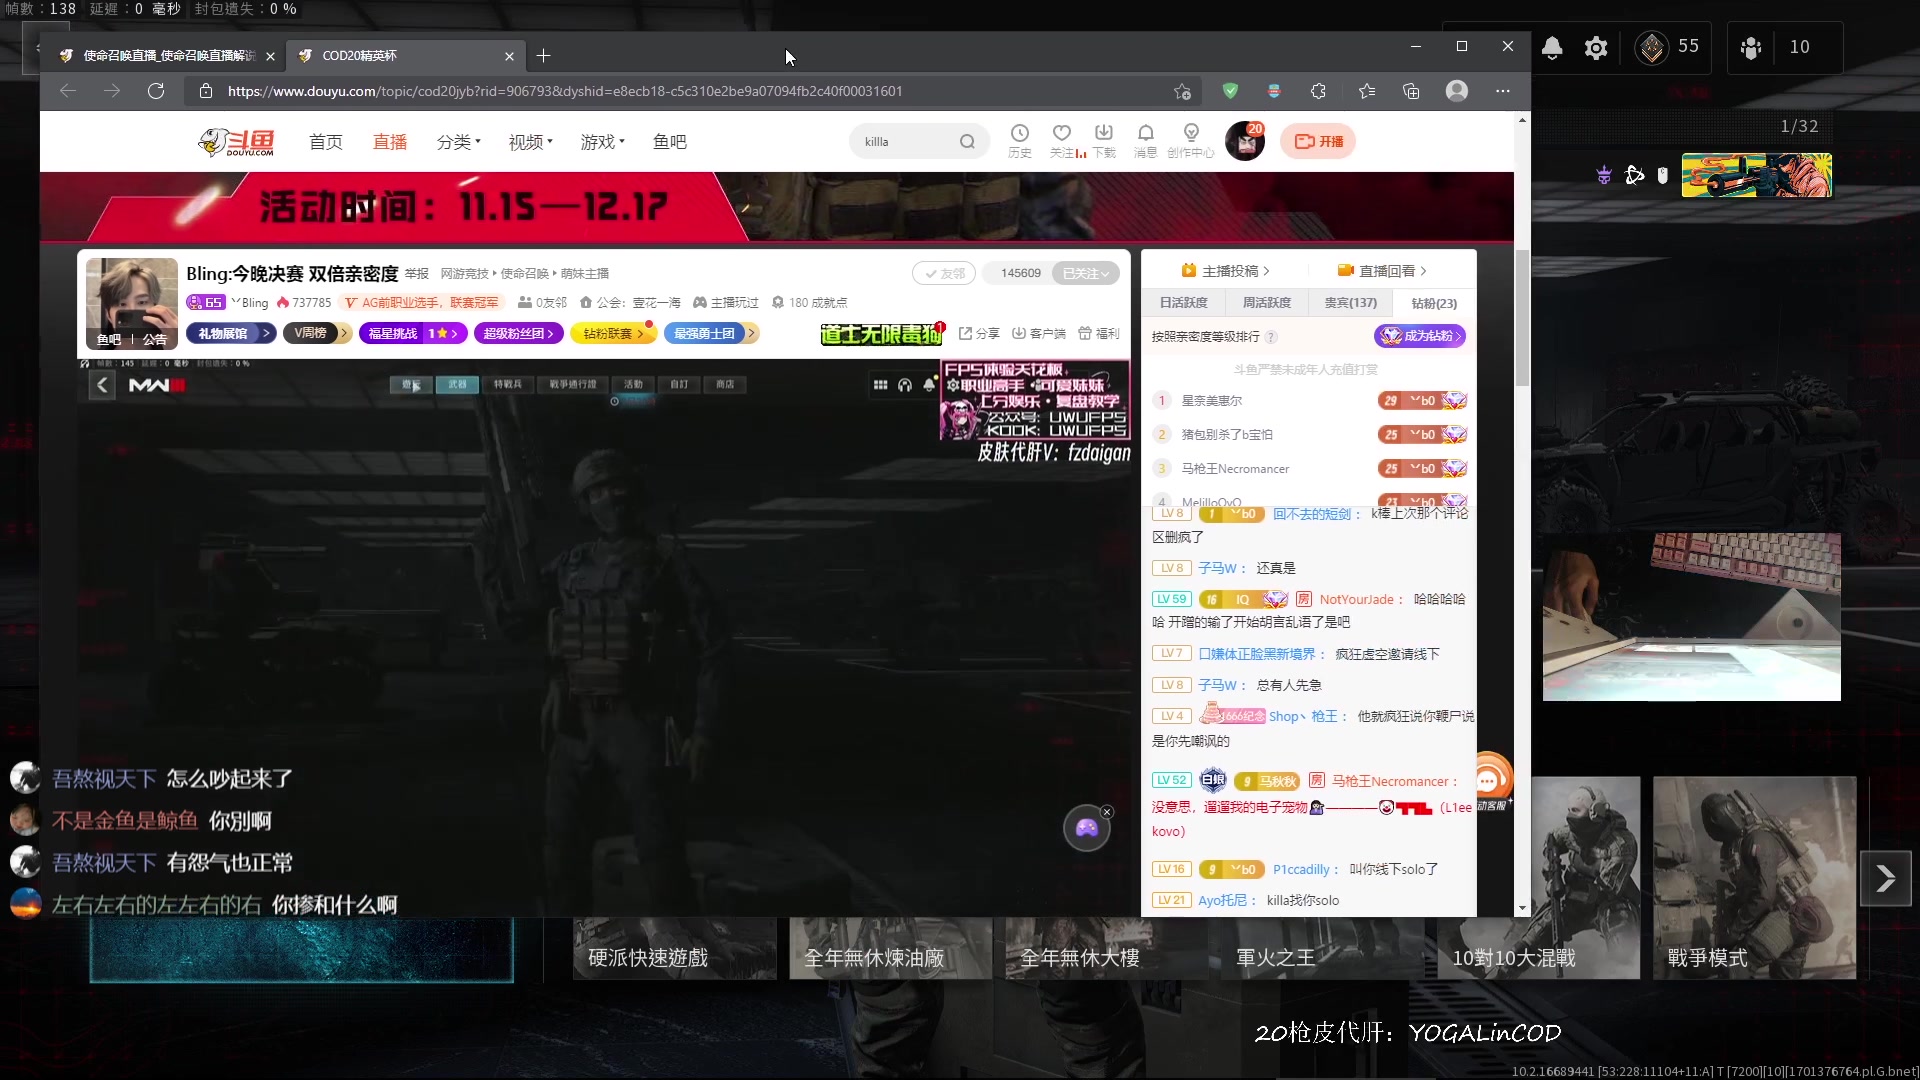Viewport: 1920px width, 1080px height.
Task: Expand the 福星挑战 challenge entry
Action: coord(413,333)
